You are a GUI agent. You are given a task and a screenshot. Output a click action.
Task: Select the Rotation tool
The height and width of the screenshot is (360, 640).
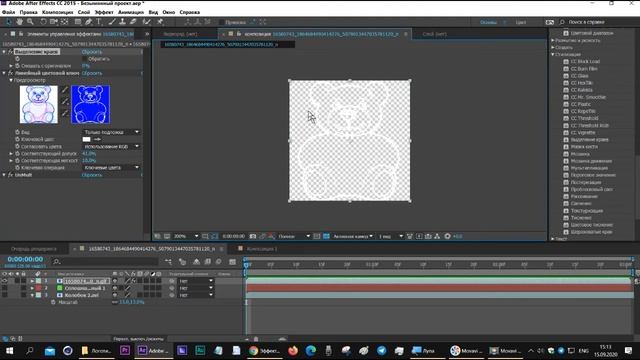pyautogui.click(x=43, y=22)
